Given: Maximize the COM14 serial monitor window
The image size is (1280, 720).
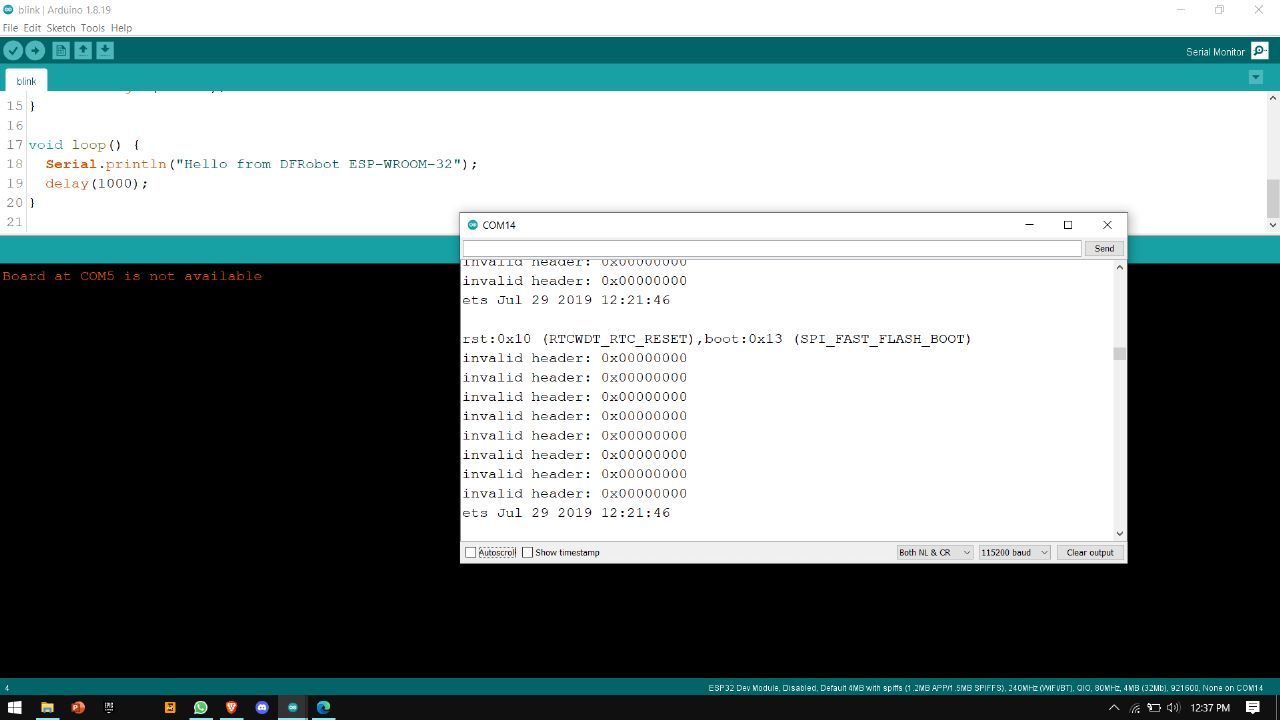Looking at the screenshot, I should (x=1068, y=225).
